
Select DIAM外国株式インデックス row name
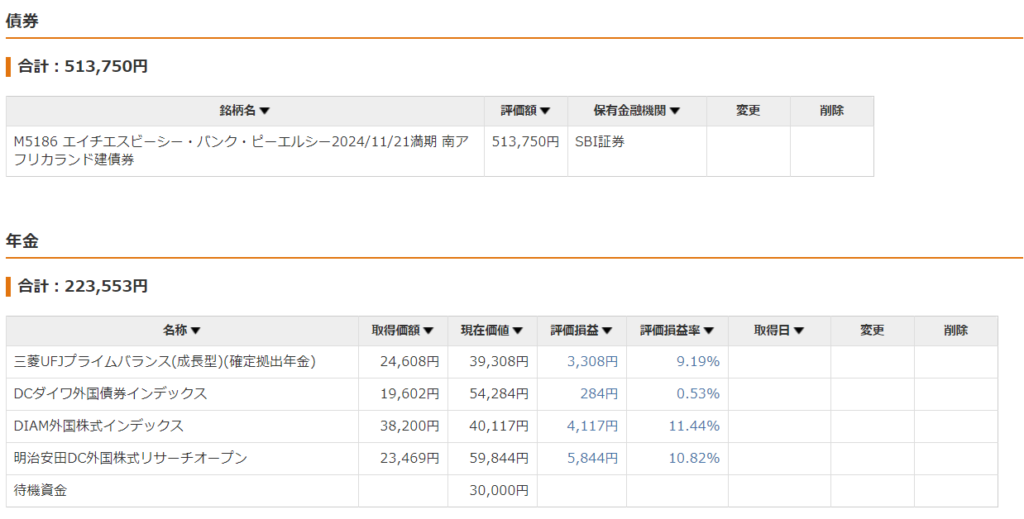tap(99, 426)
